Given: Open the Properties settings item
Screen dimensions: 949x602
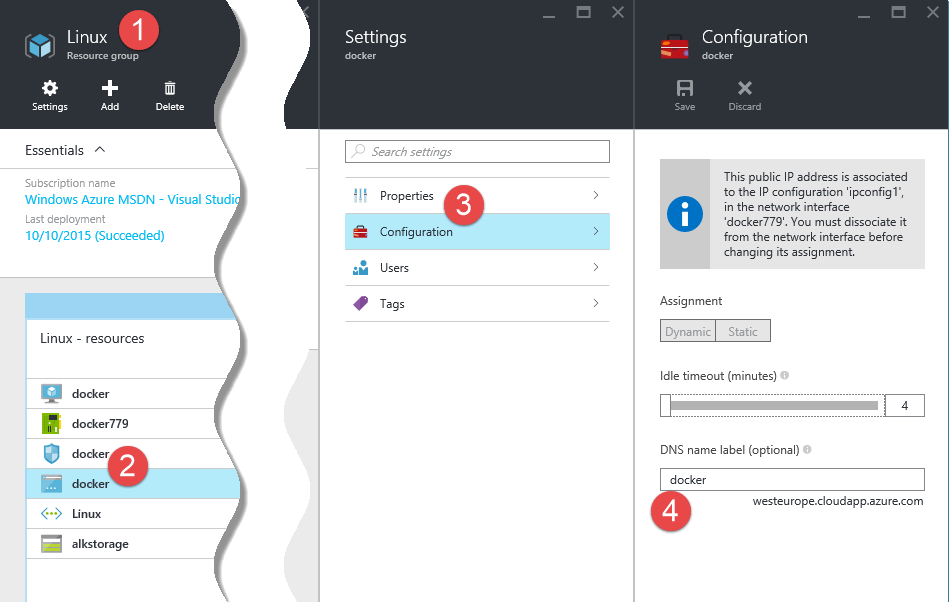Looking at the screenshot, I should (x=477, y=195).
